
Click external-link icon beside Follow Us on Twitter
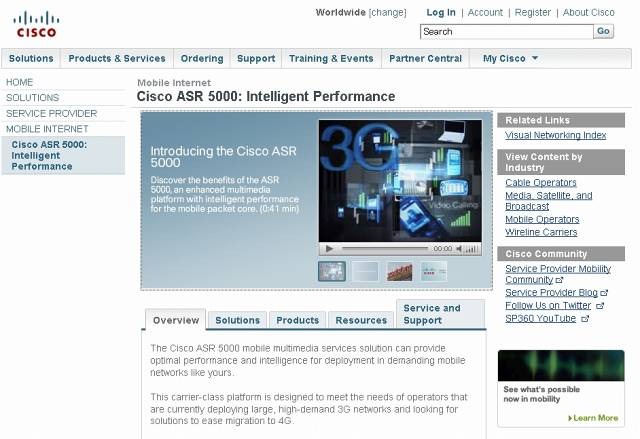(600, 306)
